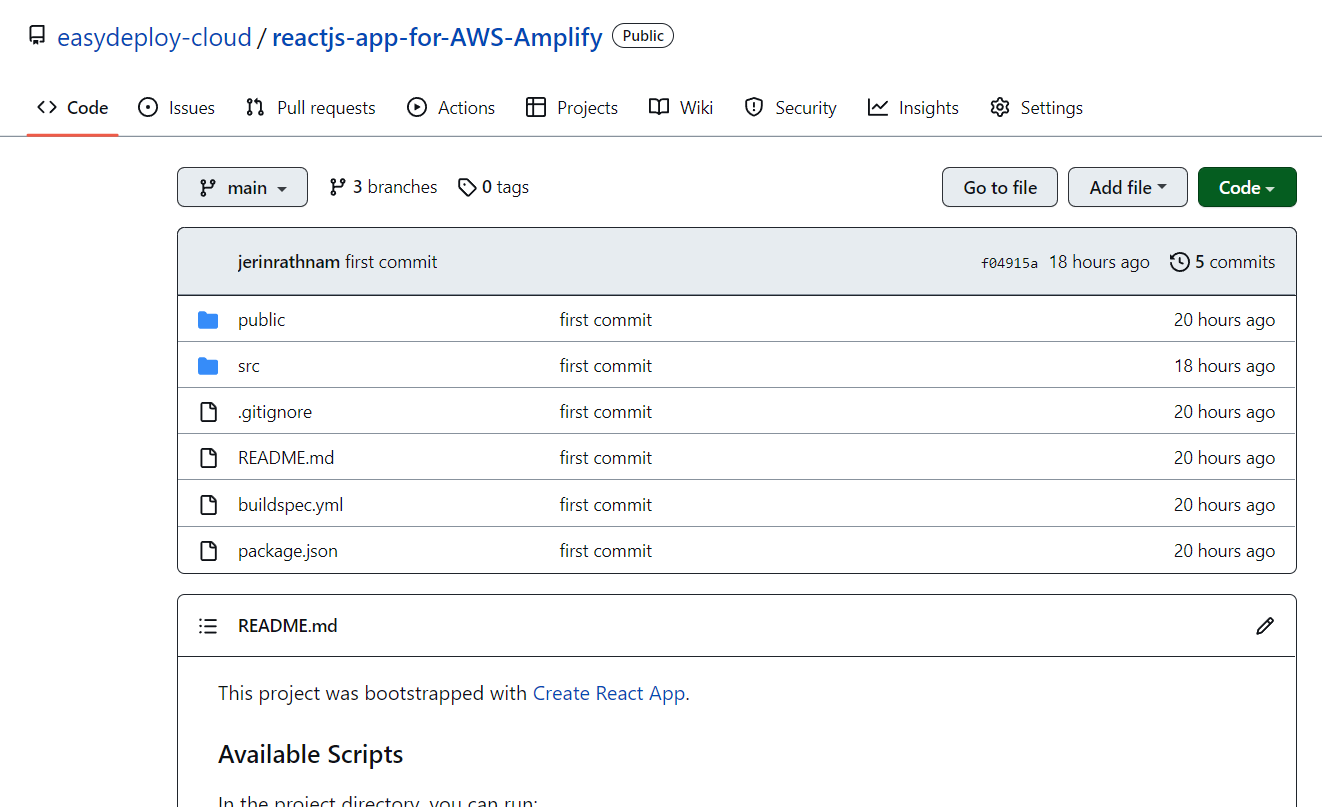
Task: Go to the Actions tab
Action: (451, 108)
